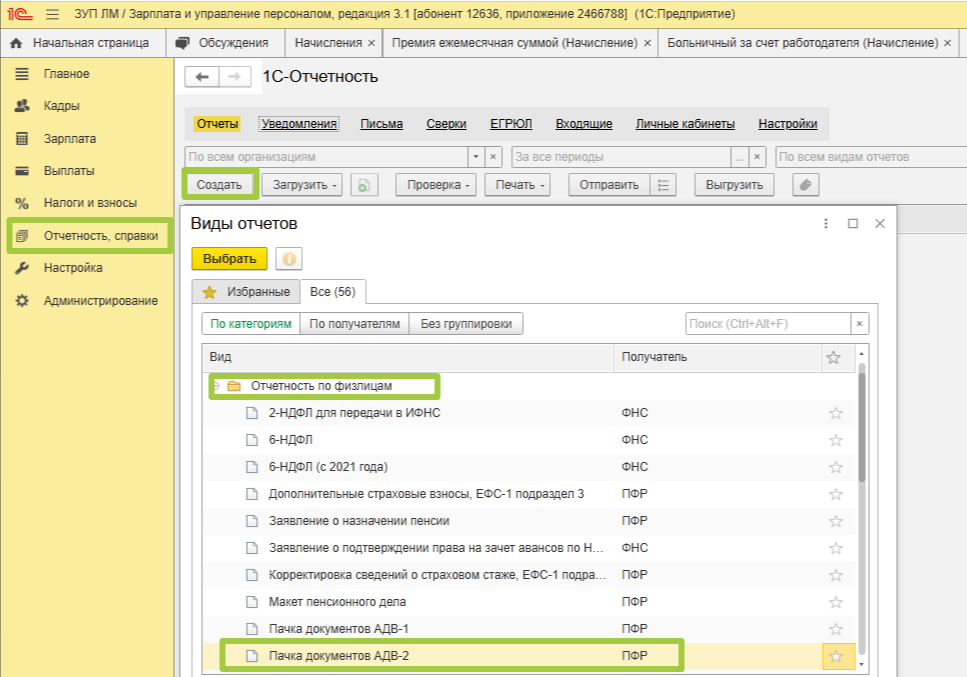967x677 pixels.
Task: Select По категориям grouping
Action: (x=251, y=324)
